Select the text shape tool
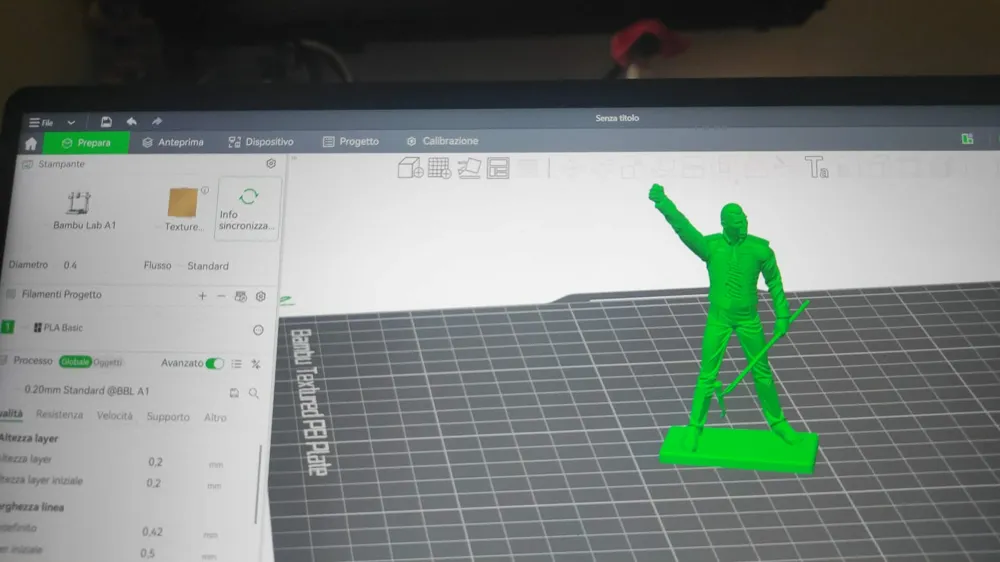 point(816,168)
